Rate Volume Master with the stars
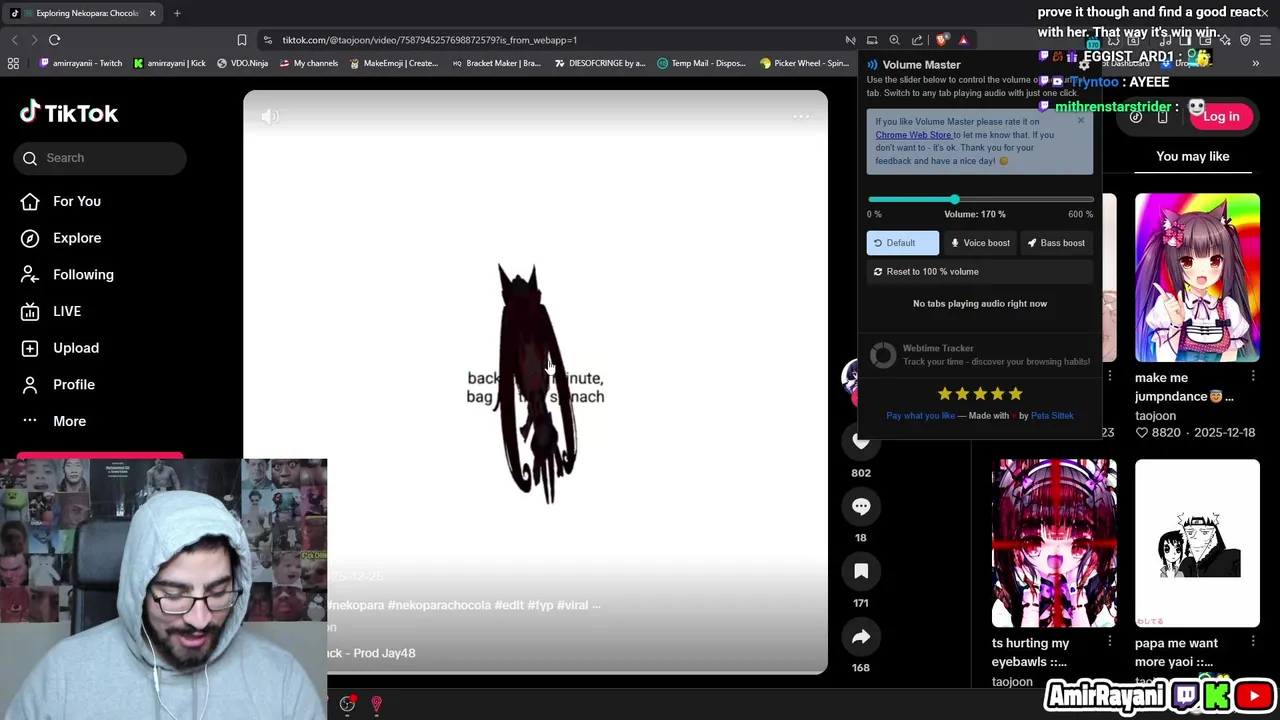Image resolution: width=1280 pixels, height=720 pixels. click(980, 394)
